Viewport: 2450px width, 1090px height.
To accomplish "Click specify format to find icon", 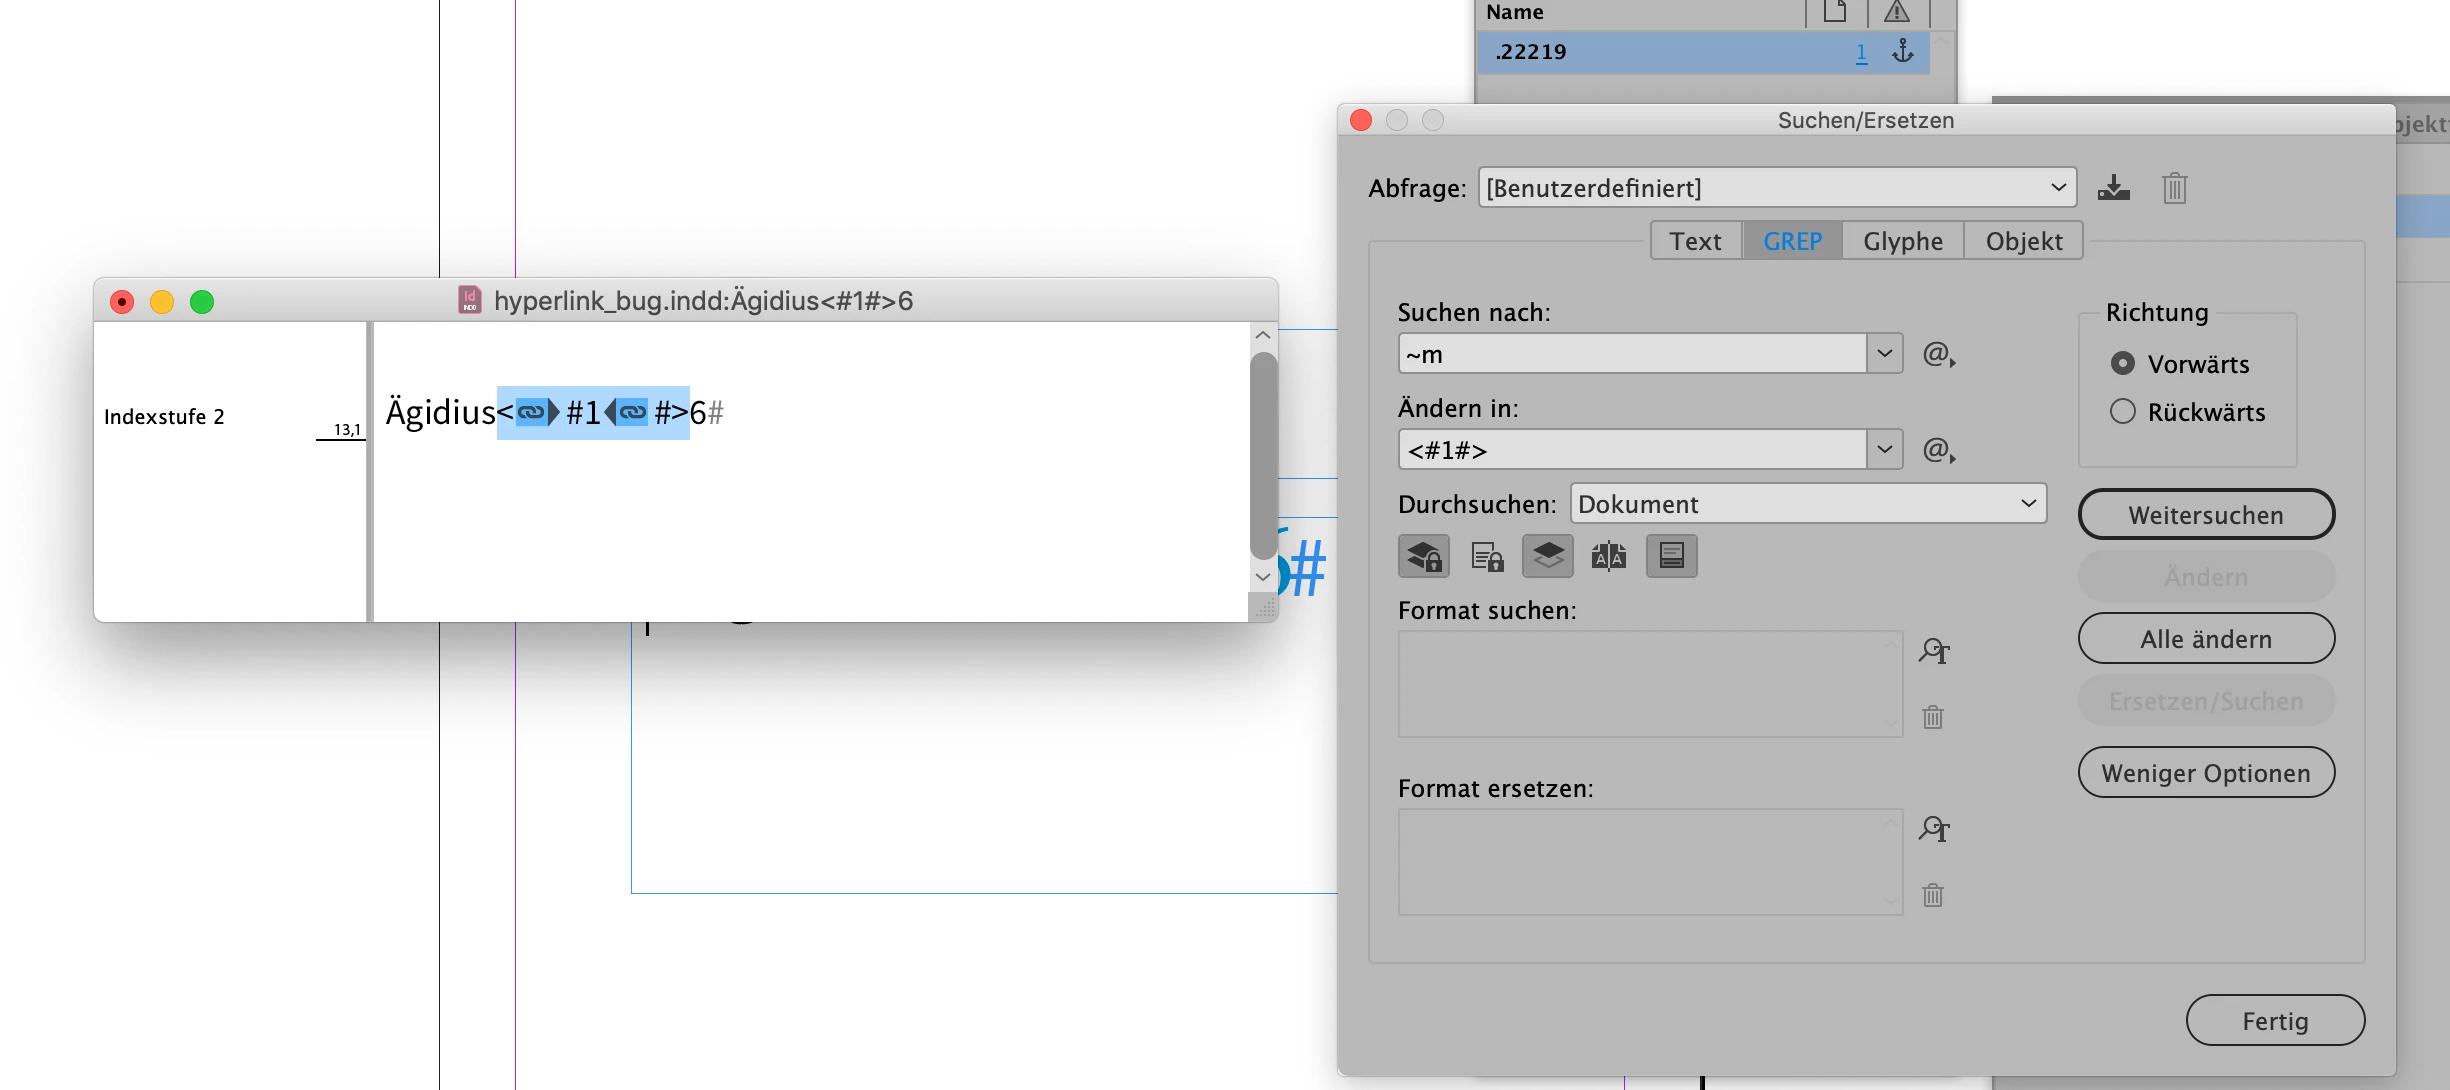I will [x=1934, y=652].
